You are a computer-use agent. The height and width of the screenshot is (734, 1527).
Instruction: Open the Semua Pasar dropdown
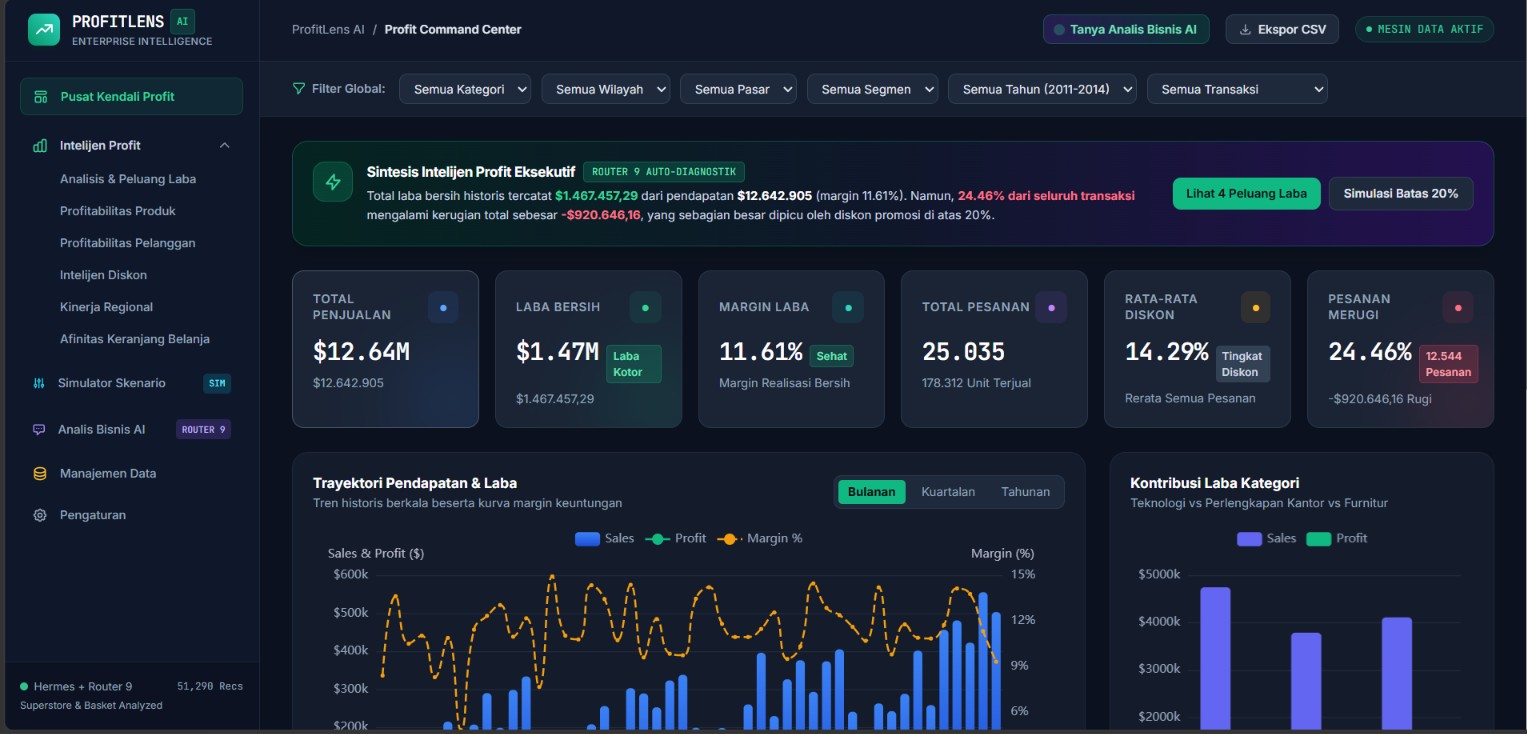[x=738, y=89]
